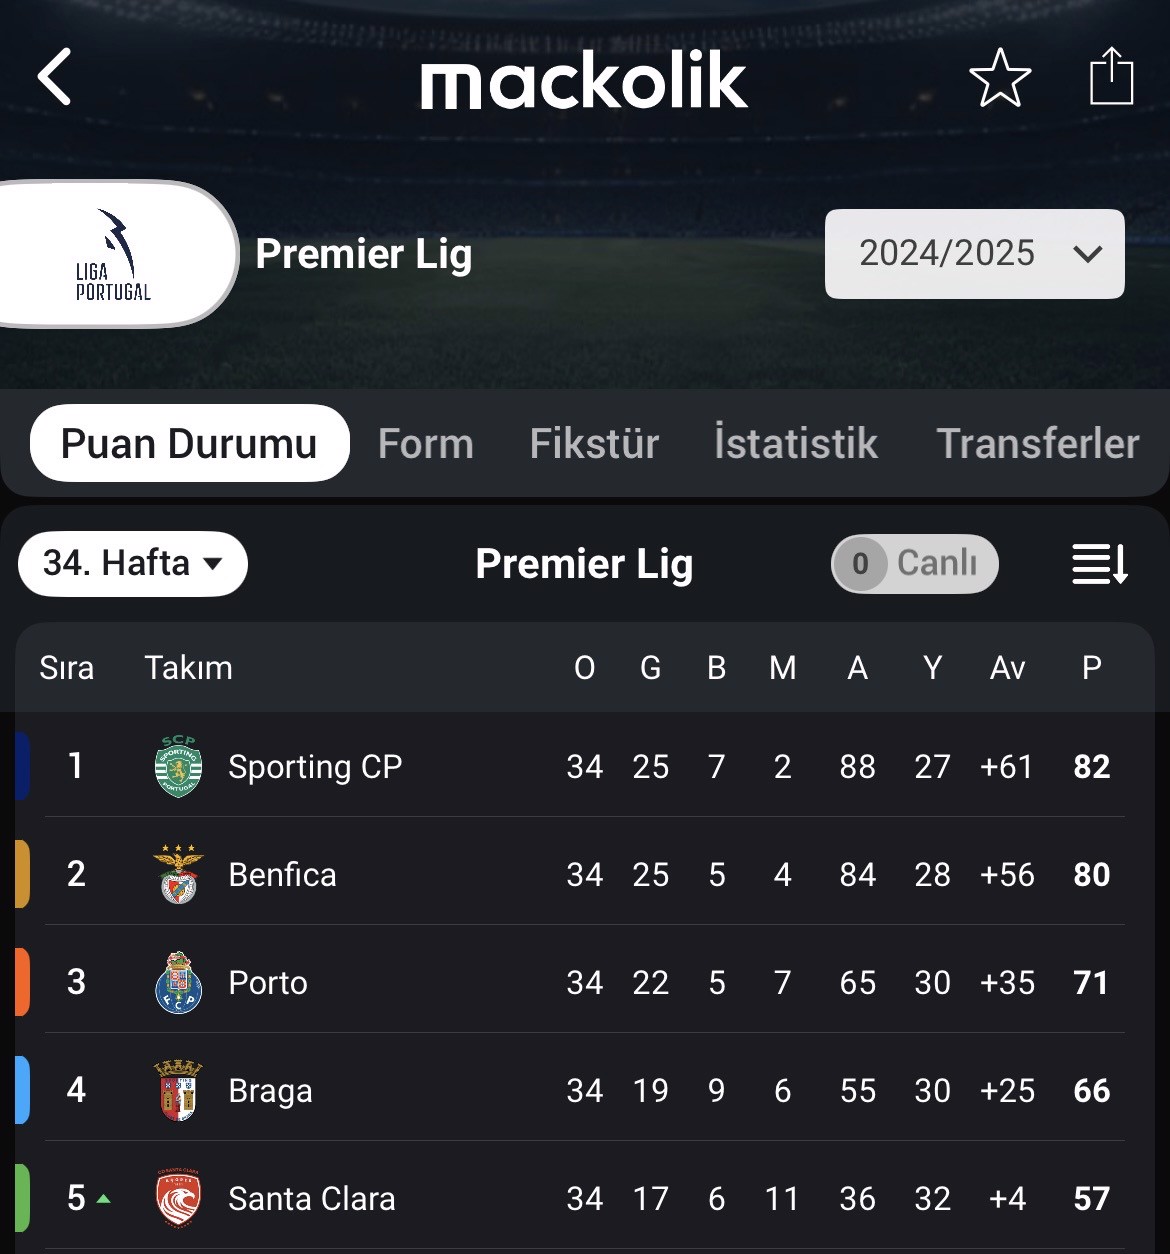Screen dimensions: 1170x1254
Task: Open the İstatistik tab
Action: (x=796, y=443)
